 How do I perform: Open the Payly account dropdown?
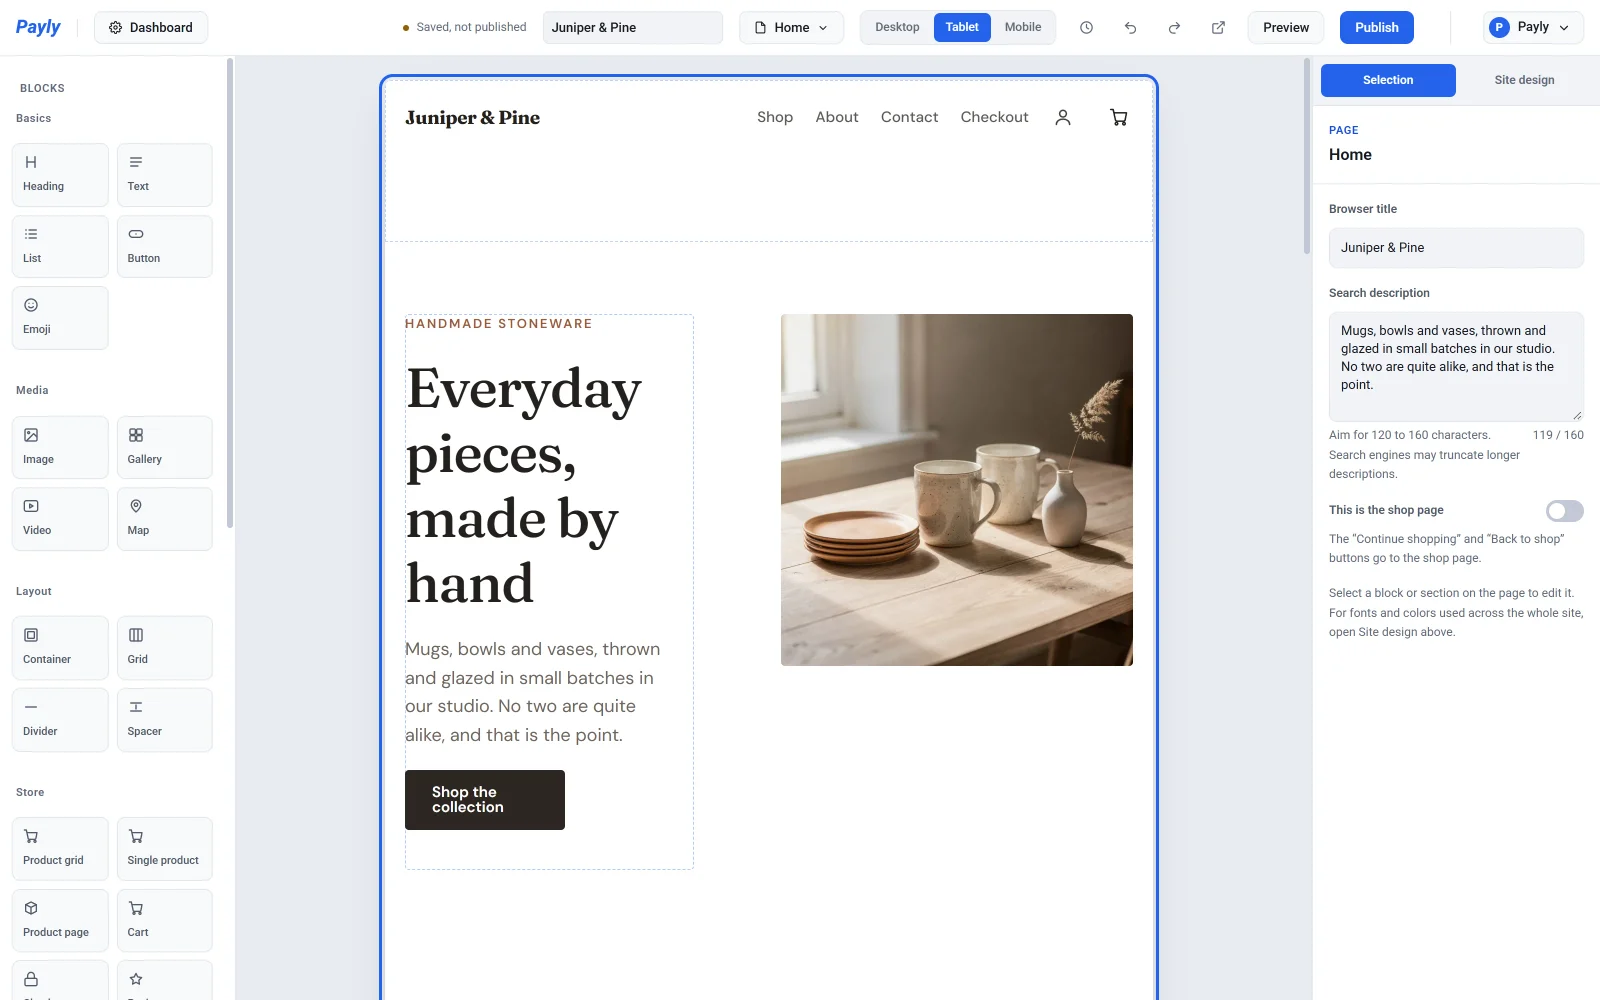click(1533, 28)
